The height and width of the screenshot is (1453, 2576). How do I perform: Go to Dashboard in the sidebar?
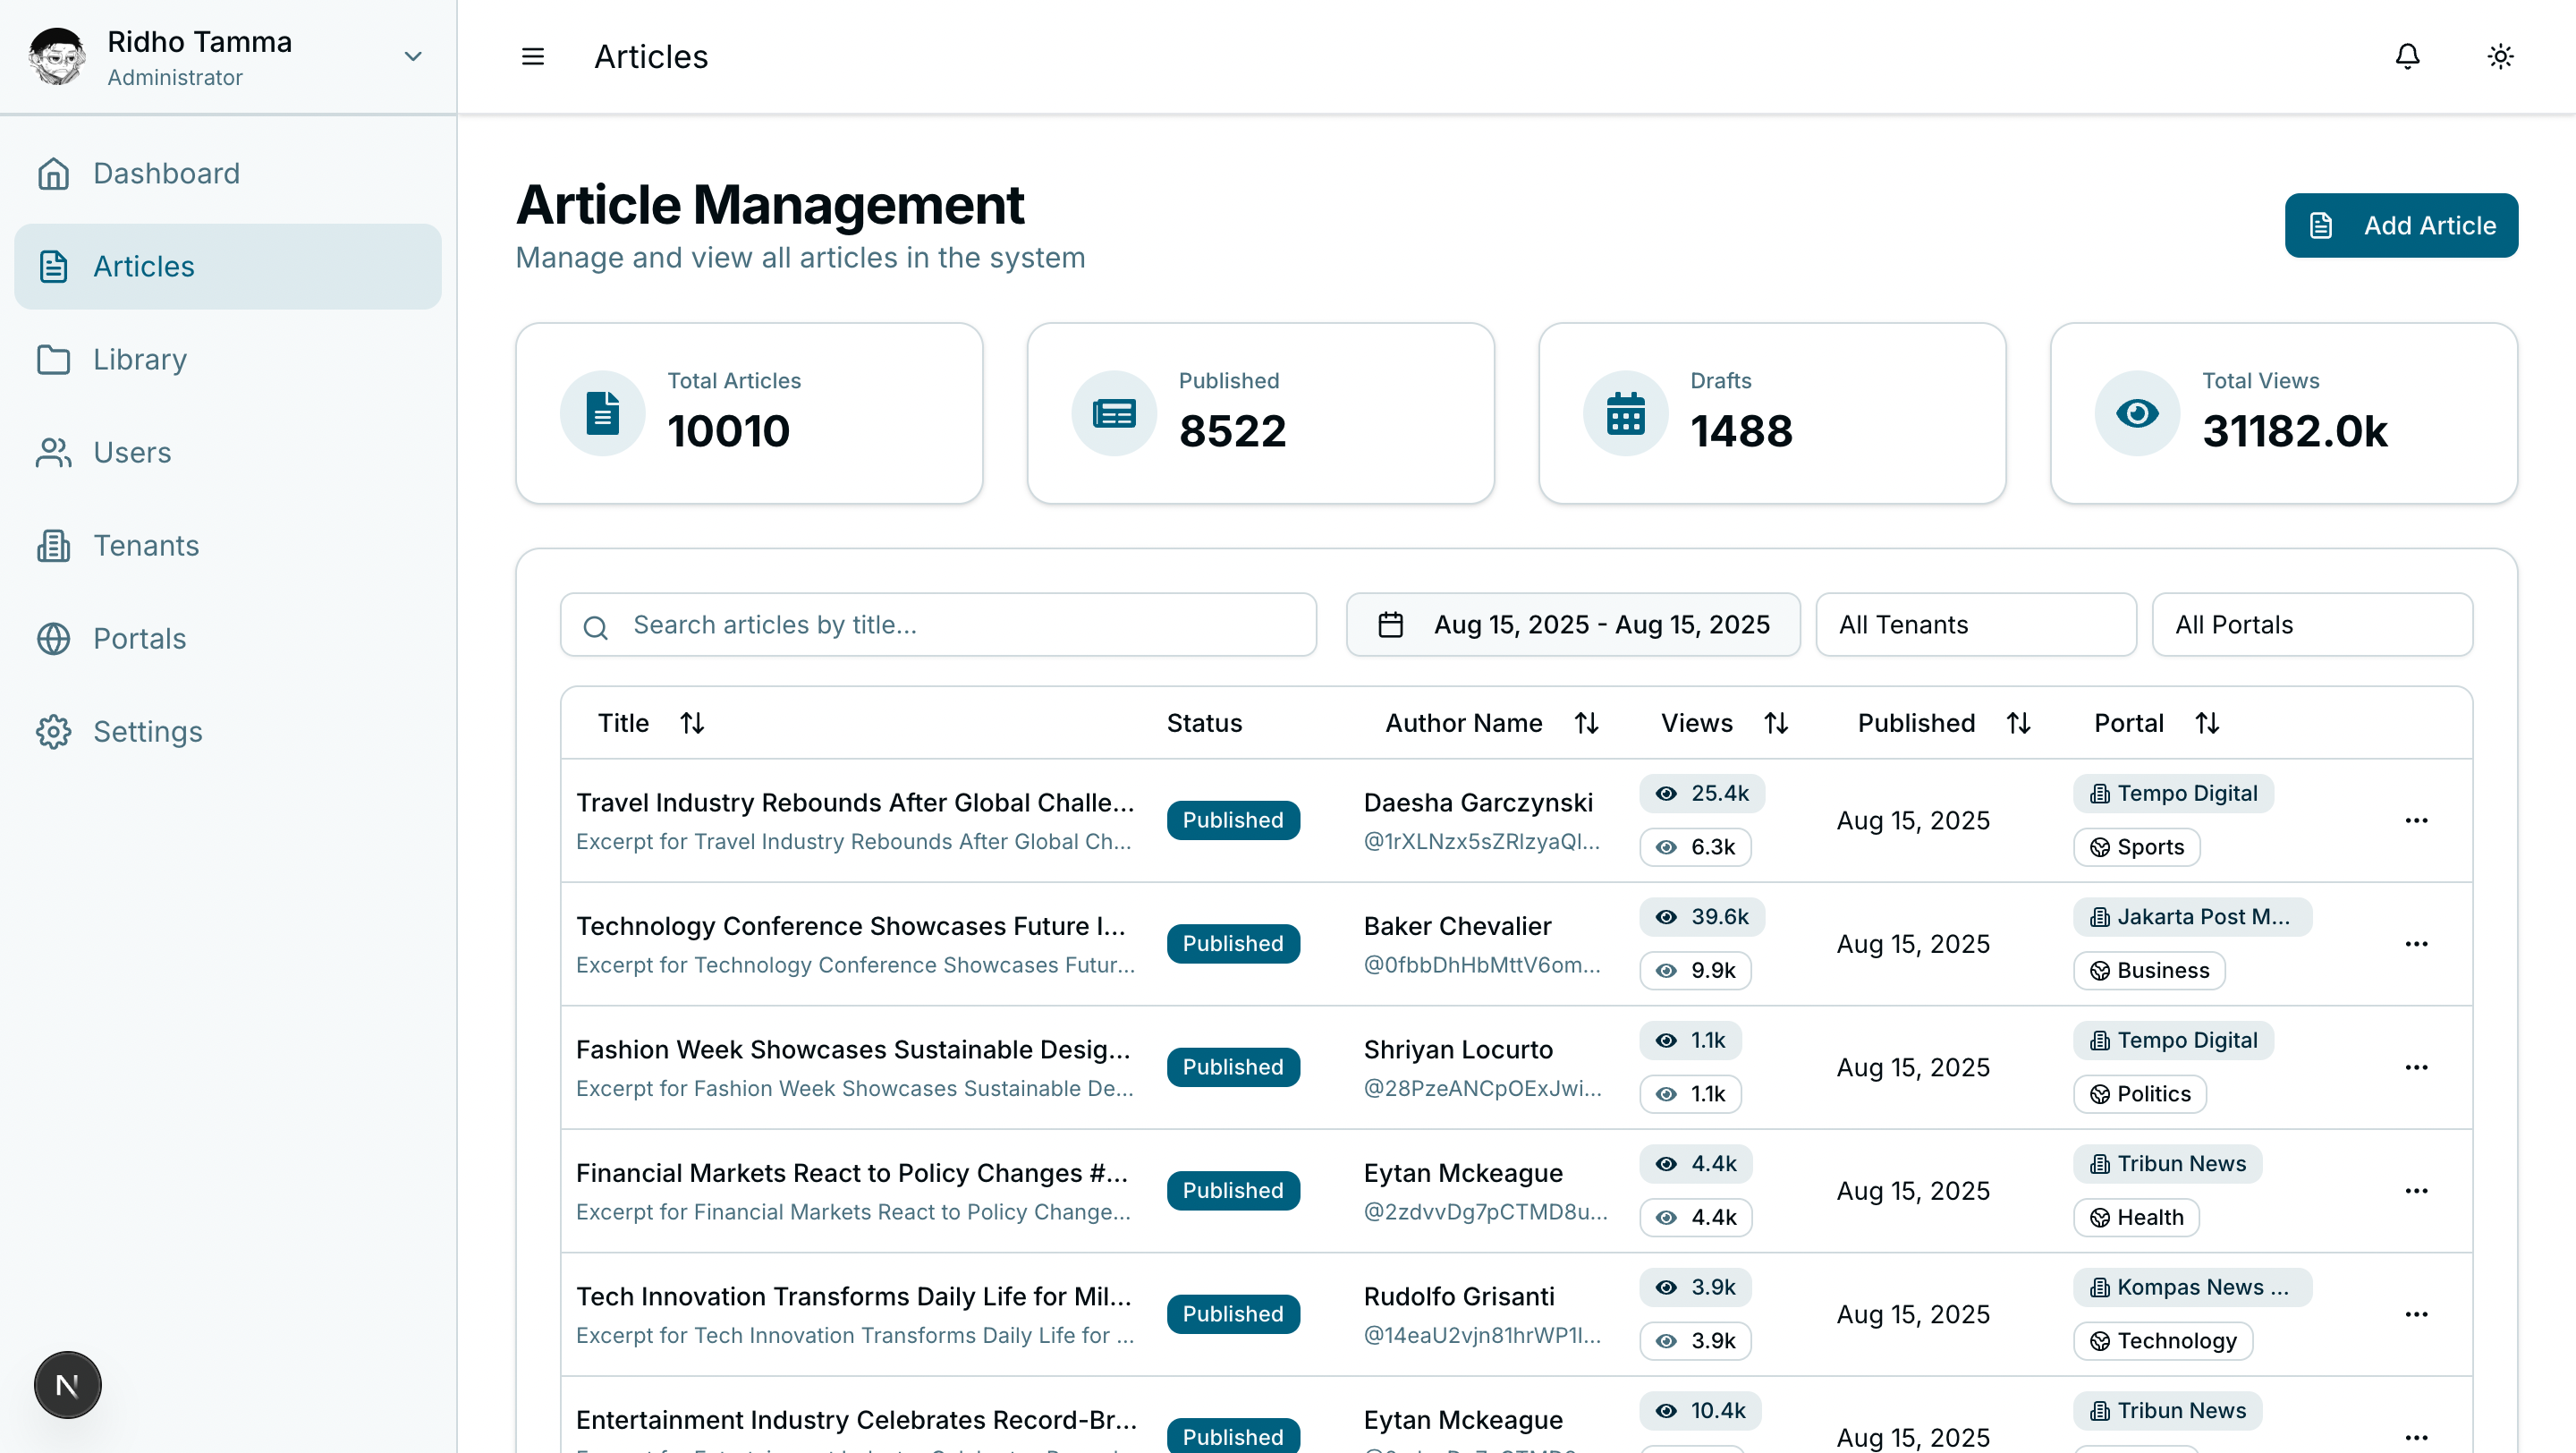(x=166, y=173)
